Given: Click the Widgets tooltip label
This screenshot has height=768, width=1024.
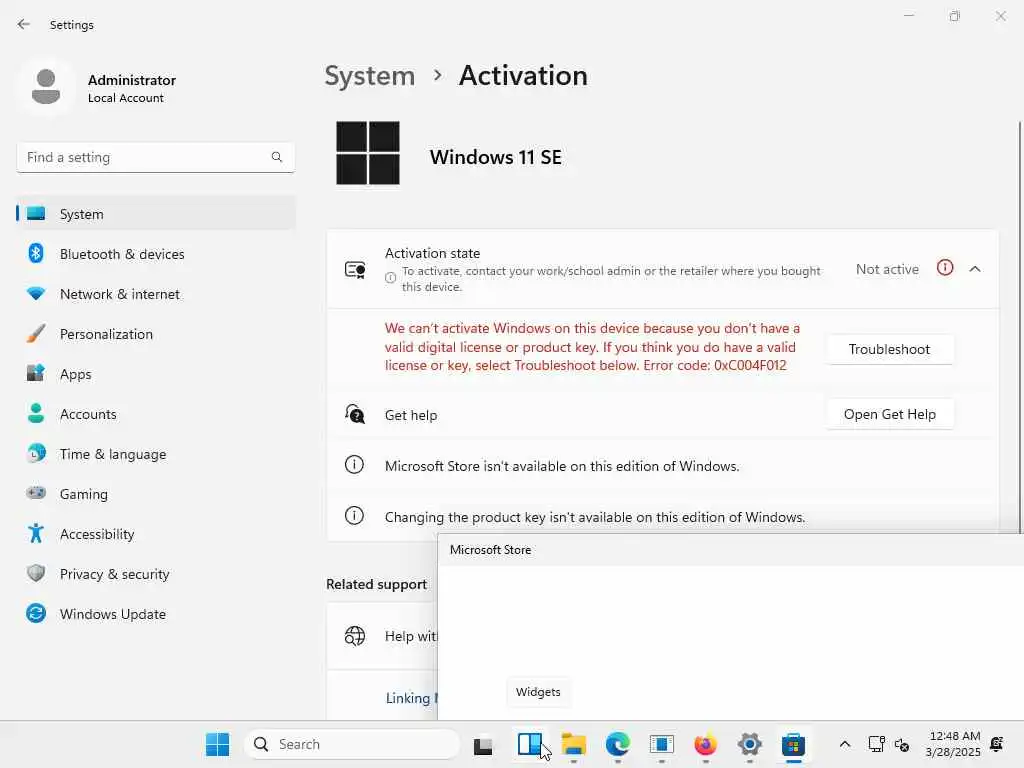Looking at the screenshot, I should point(538,692).
